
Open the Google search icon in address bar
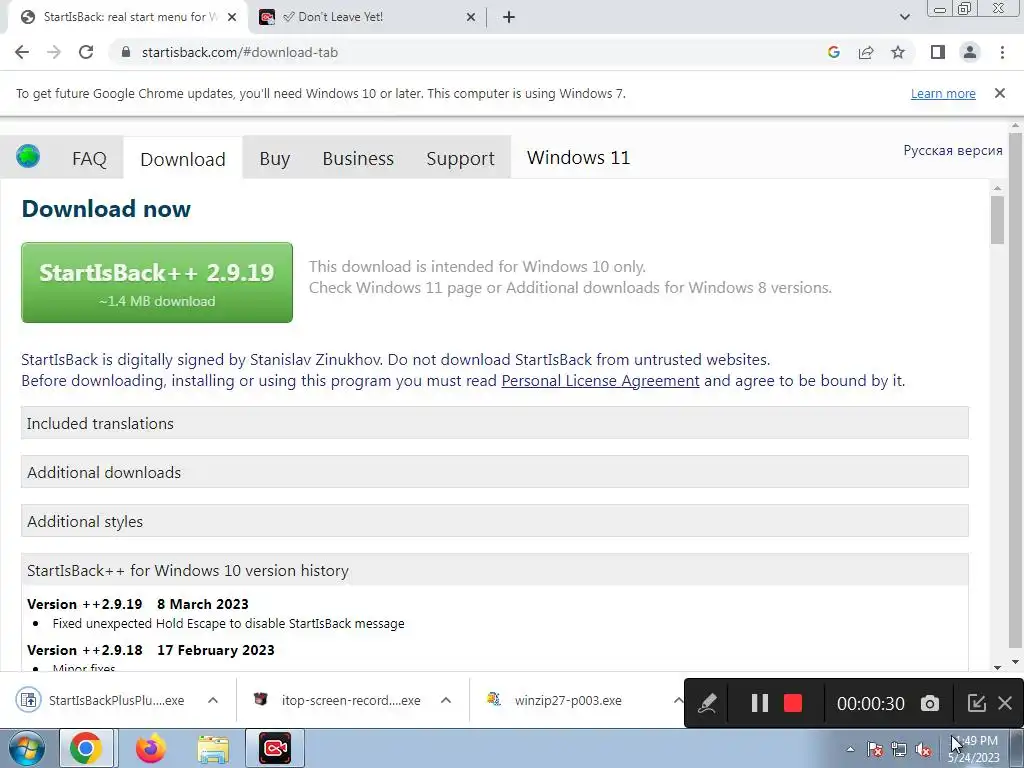coord(833,52)
